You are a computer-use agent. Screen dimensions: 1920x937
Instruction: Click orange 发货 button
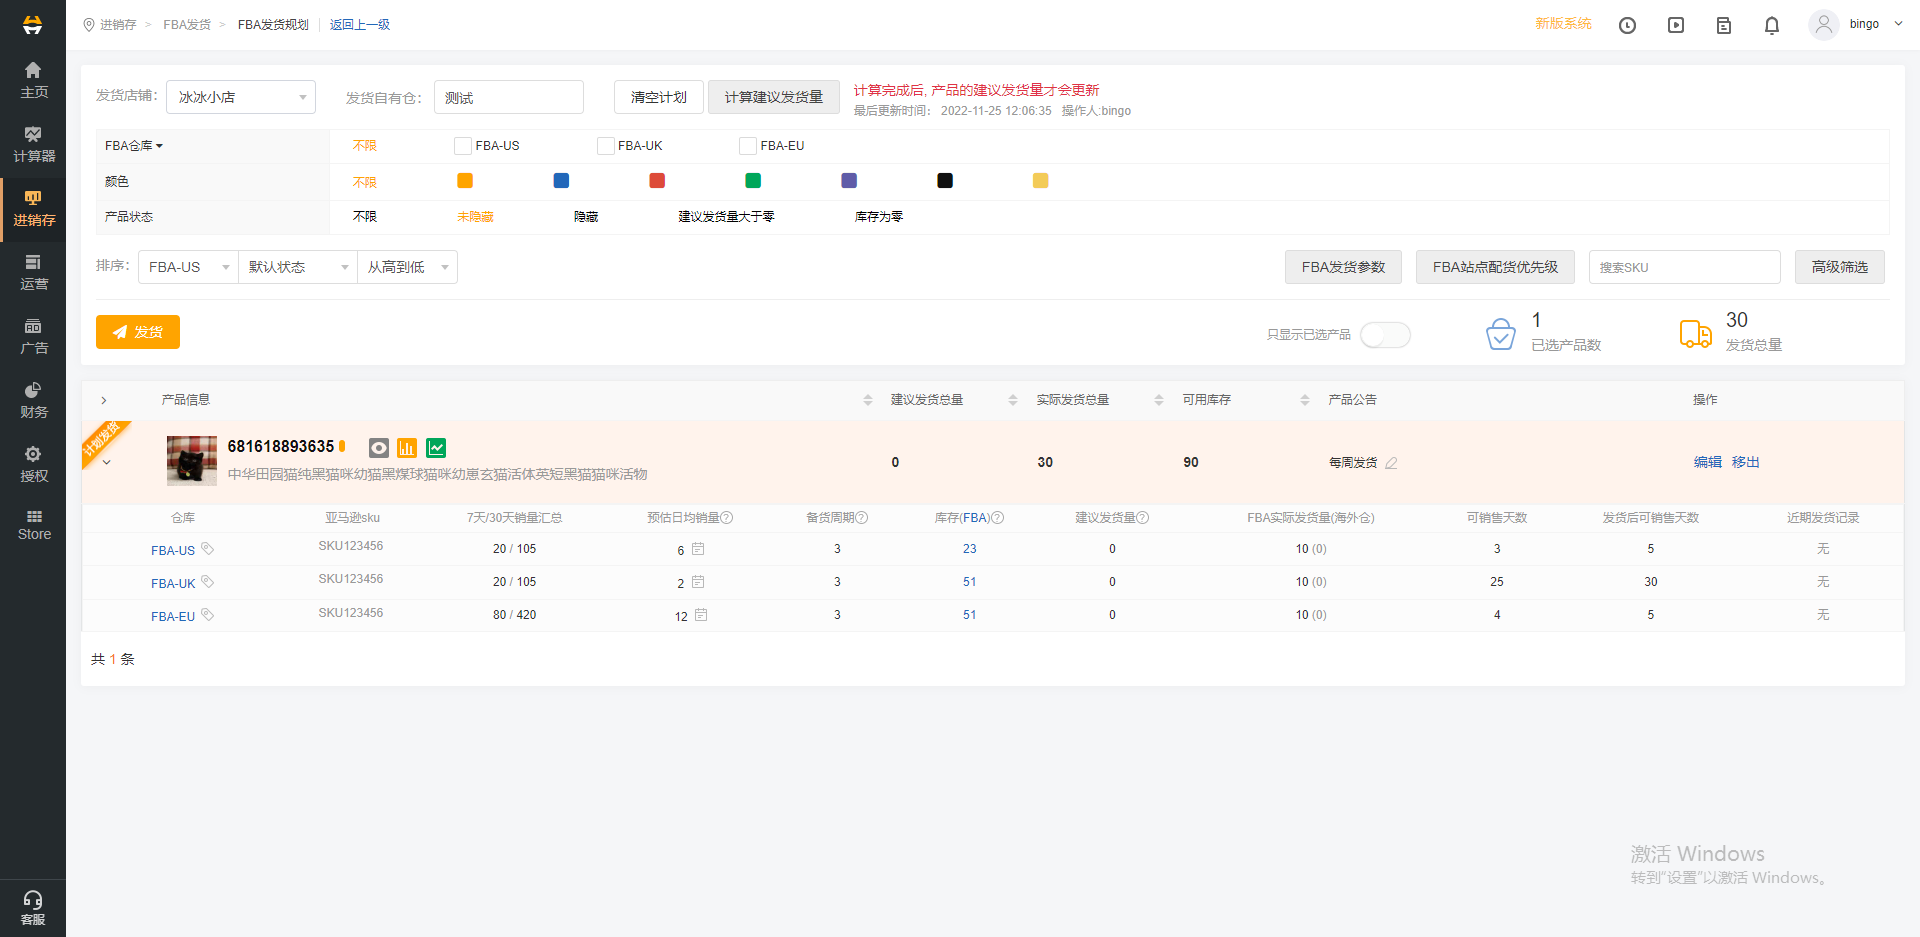[138, 332]
